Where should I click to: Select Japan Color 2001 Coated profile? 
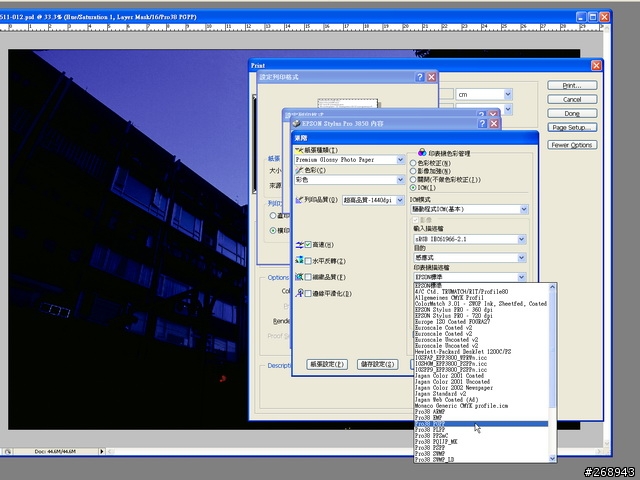pyautogui.click(x=481, y=376)
